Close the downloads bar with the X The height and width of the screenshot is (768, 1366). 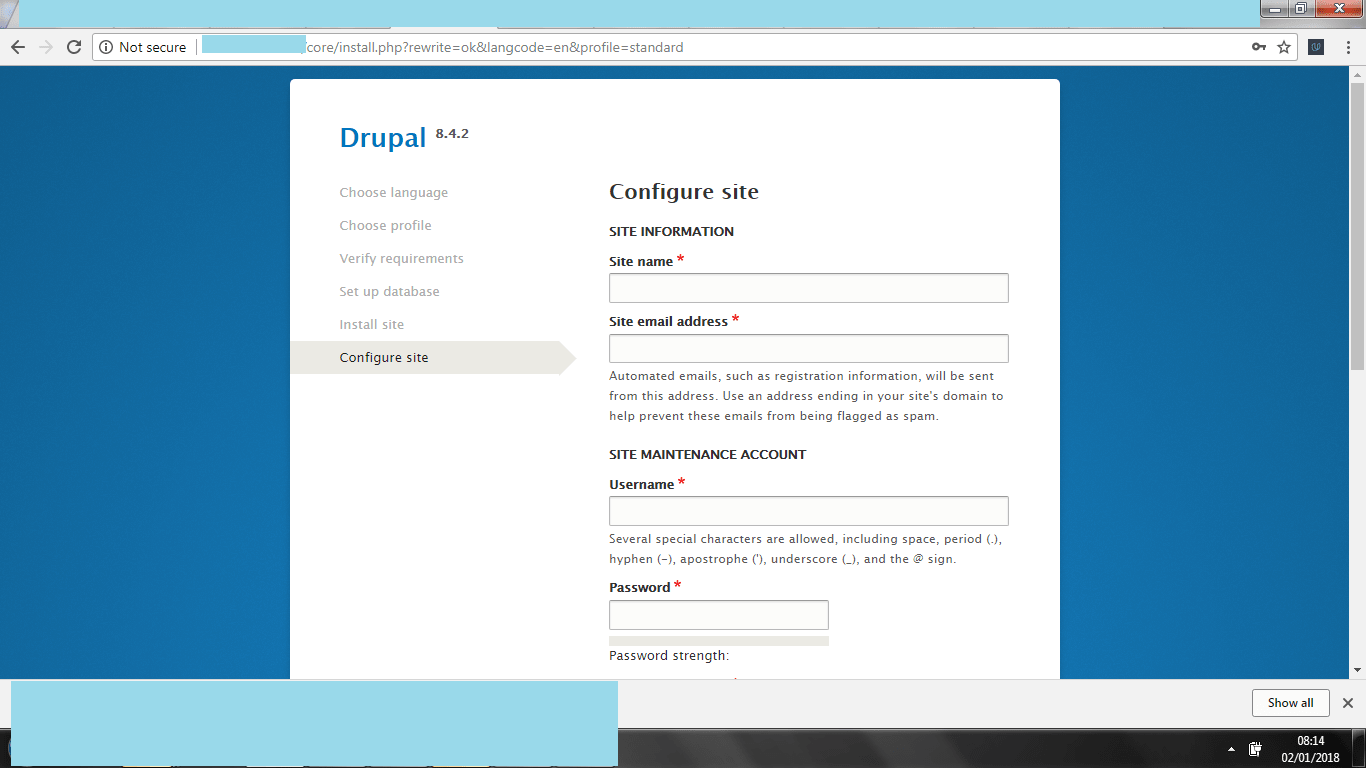coord(1347,703)
